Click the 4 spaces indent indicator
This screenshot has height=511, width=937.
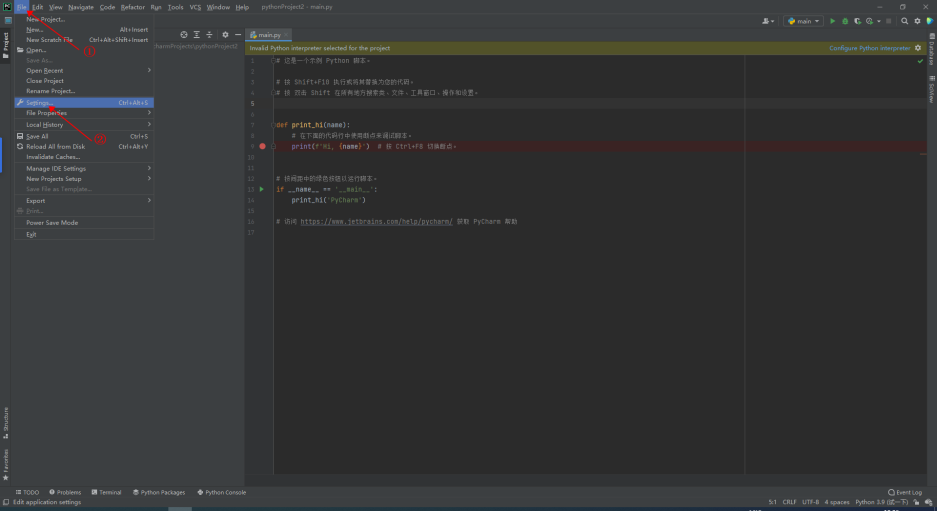837,502
